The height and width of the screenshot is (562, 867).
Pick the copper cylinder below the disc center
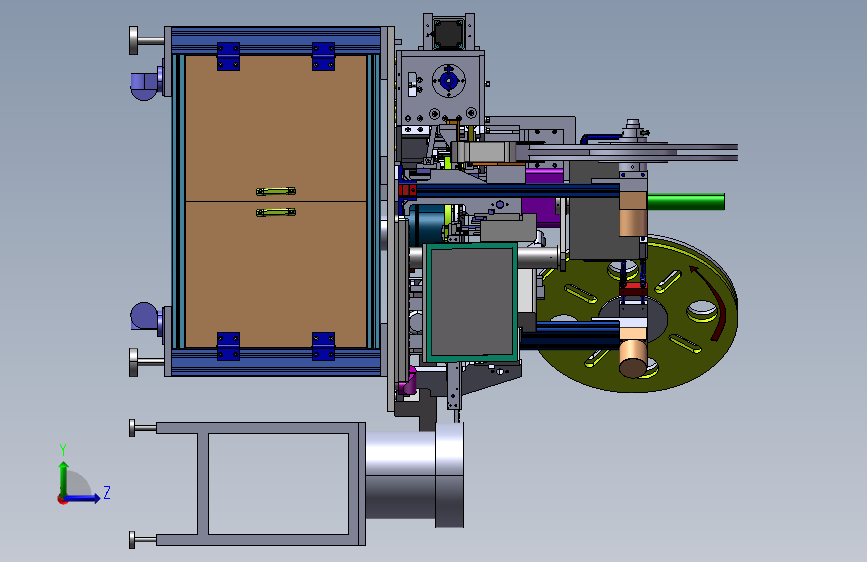pyautogui.click(x=634, y=358)
